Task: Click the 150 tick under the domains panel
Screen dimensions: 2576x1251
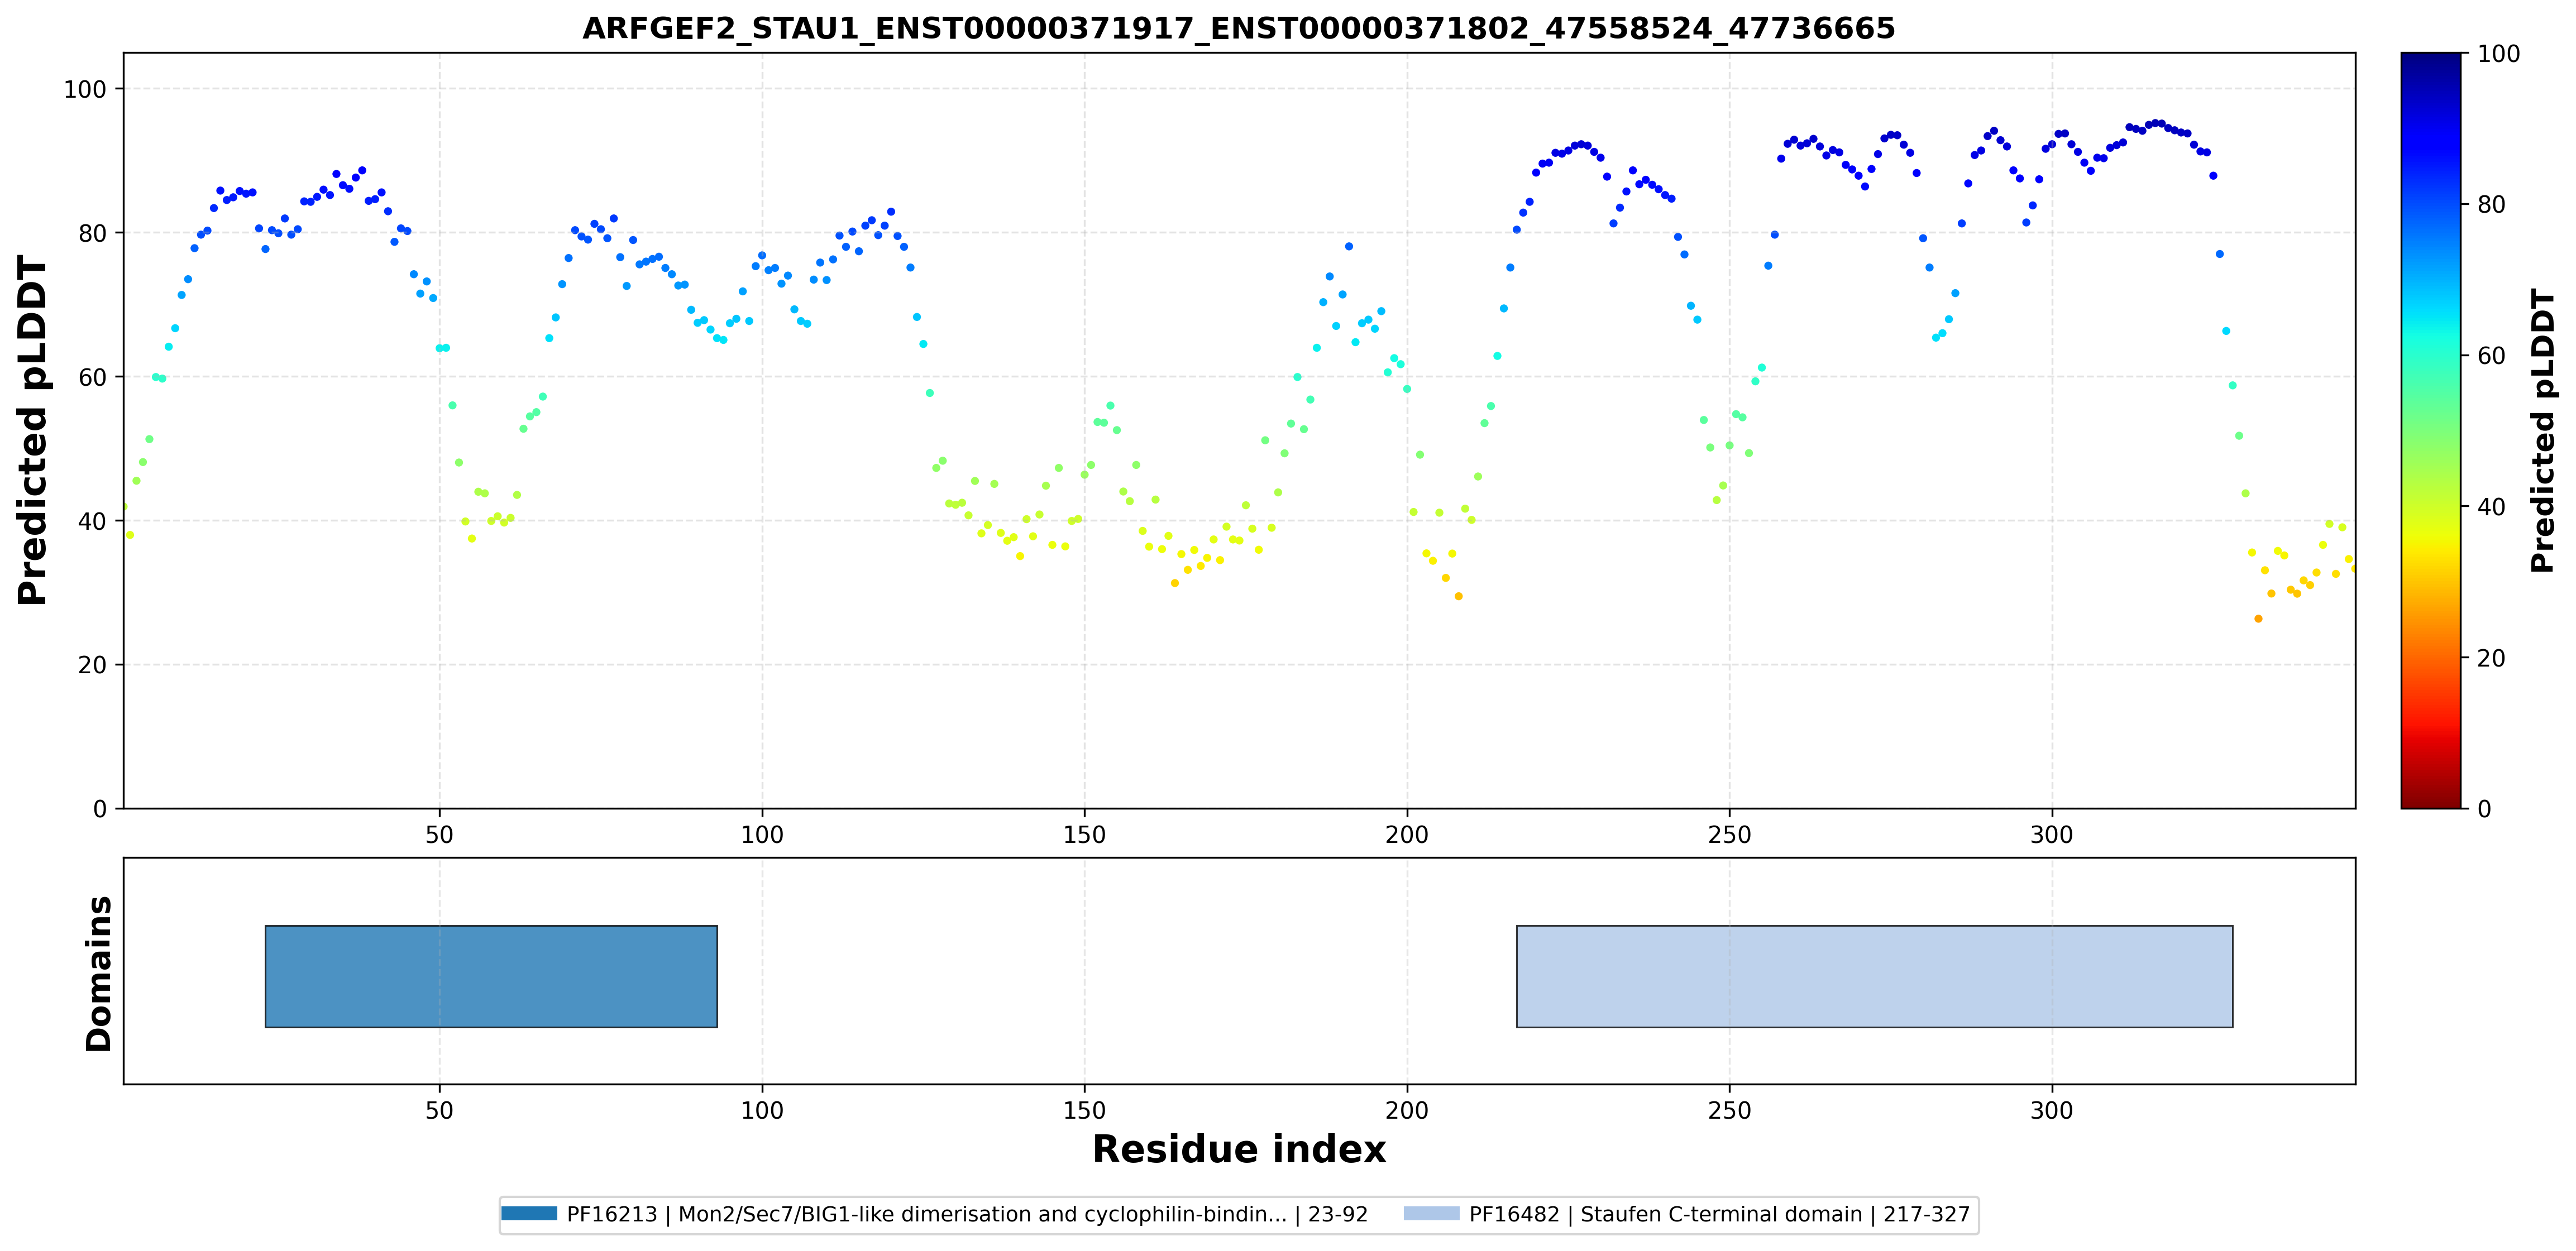Action: tap(1084, 1110)
